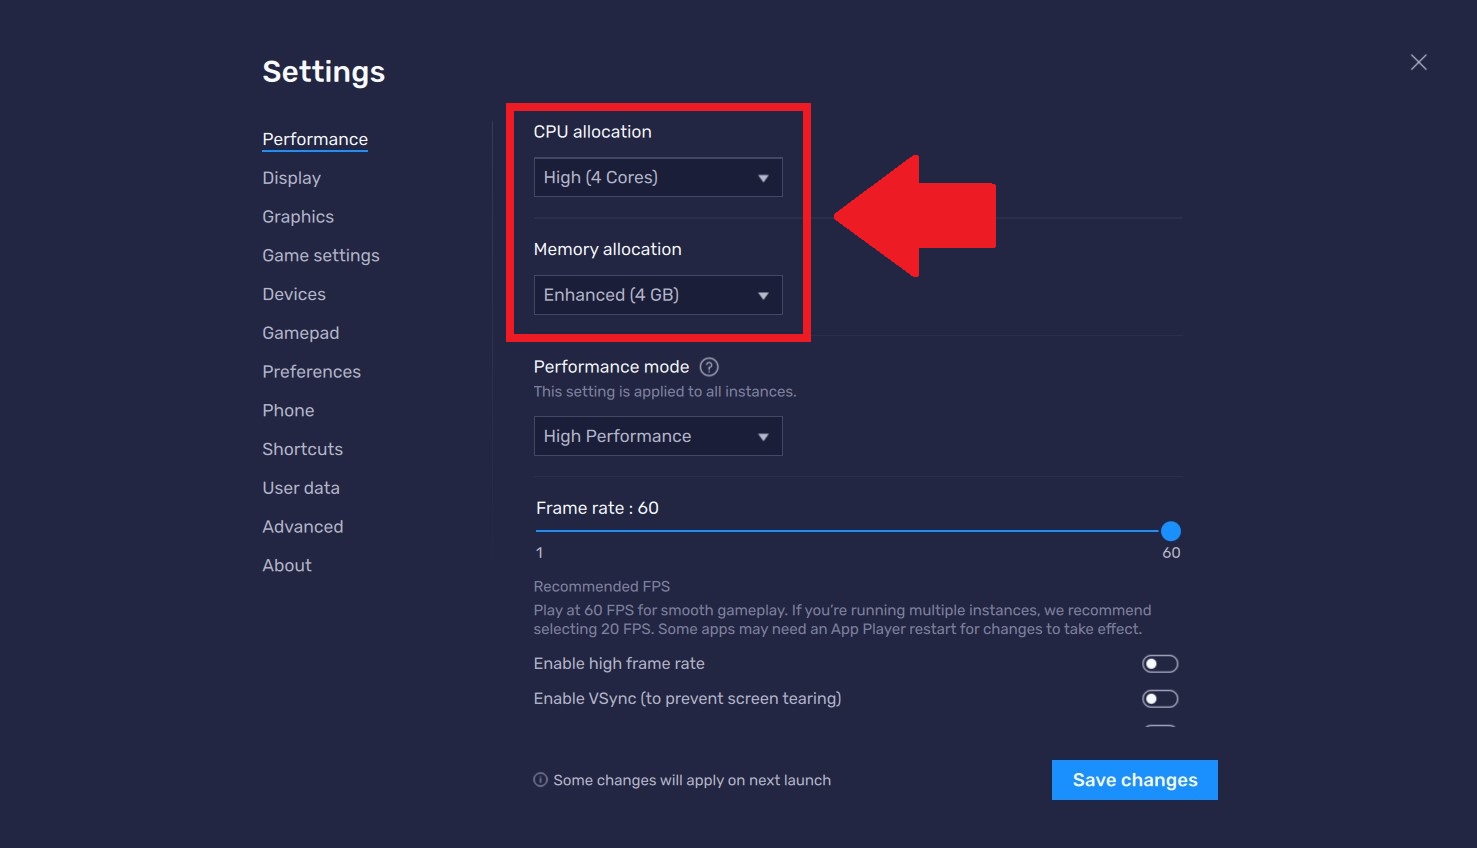This screenshot has width=1477, height=848.
Task: Switch to the Shortcuts section
Action: (302, 448)
